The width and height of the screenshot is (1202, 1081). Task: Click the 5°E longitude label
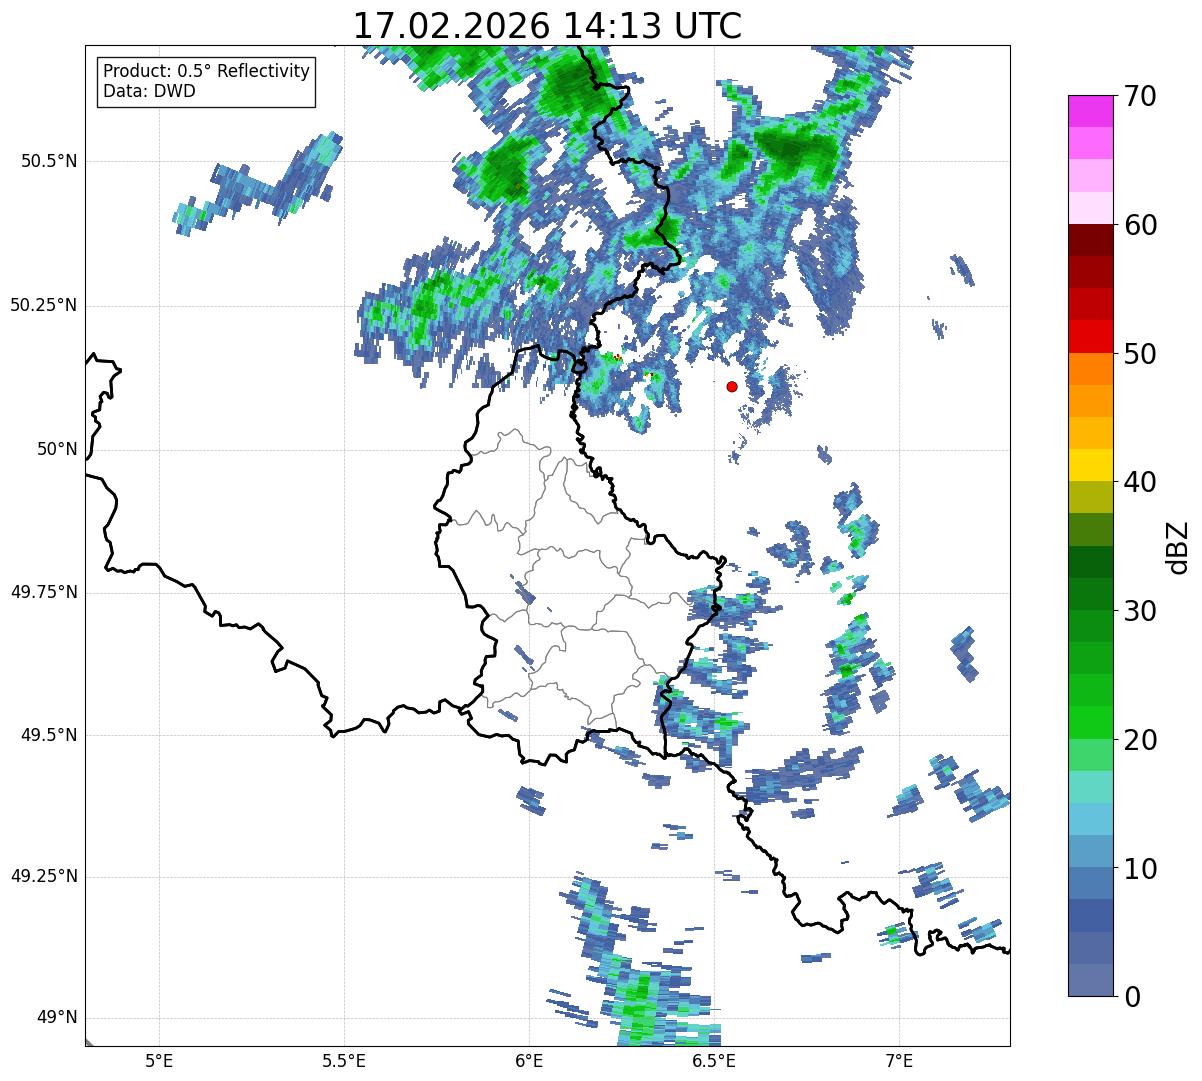click(x=158, y=1060)
